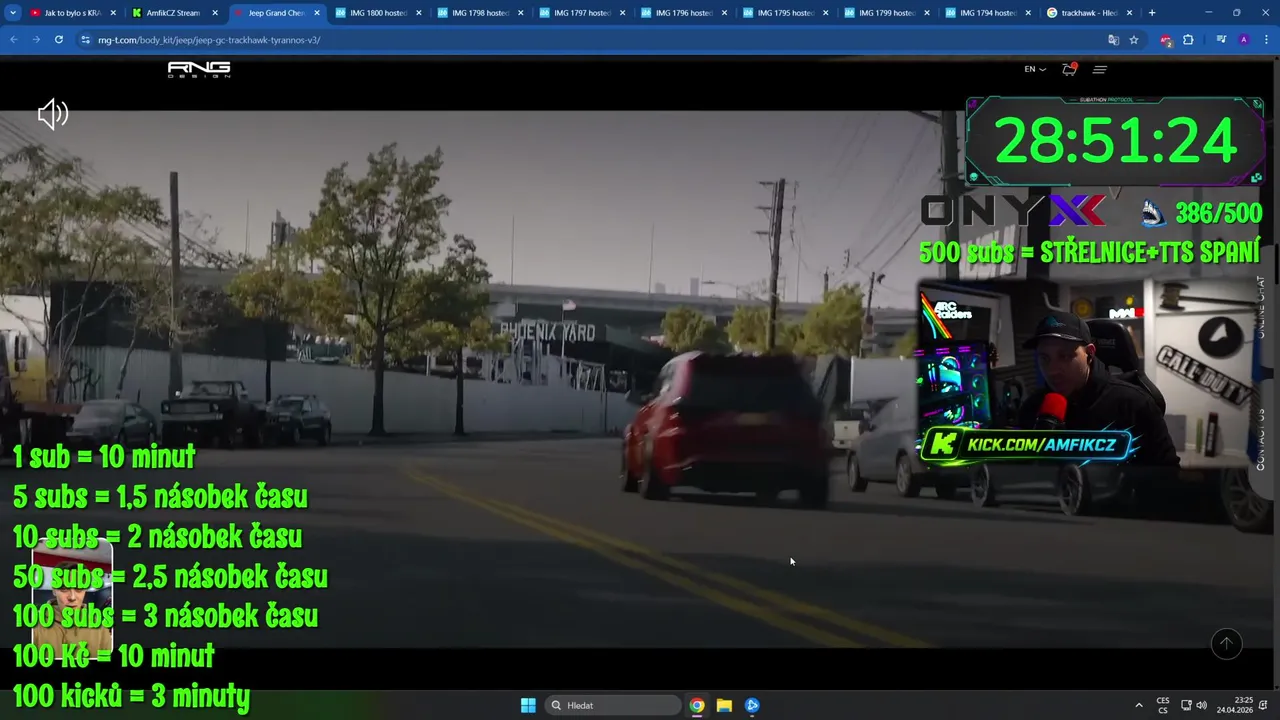Close the trackhawk search tab

(x=1130, y=13)
